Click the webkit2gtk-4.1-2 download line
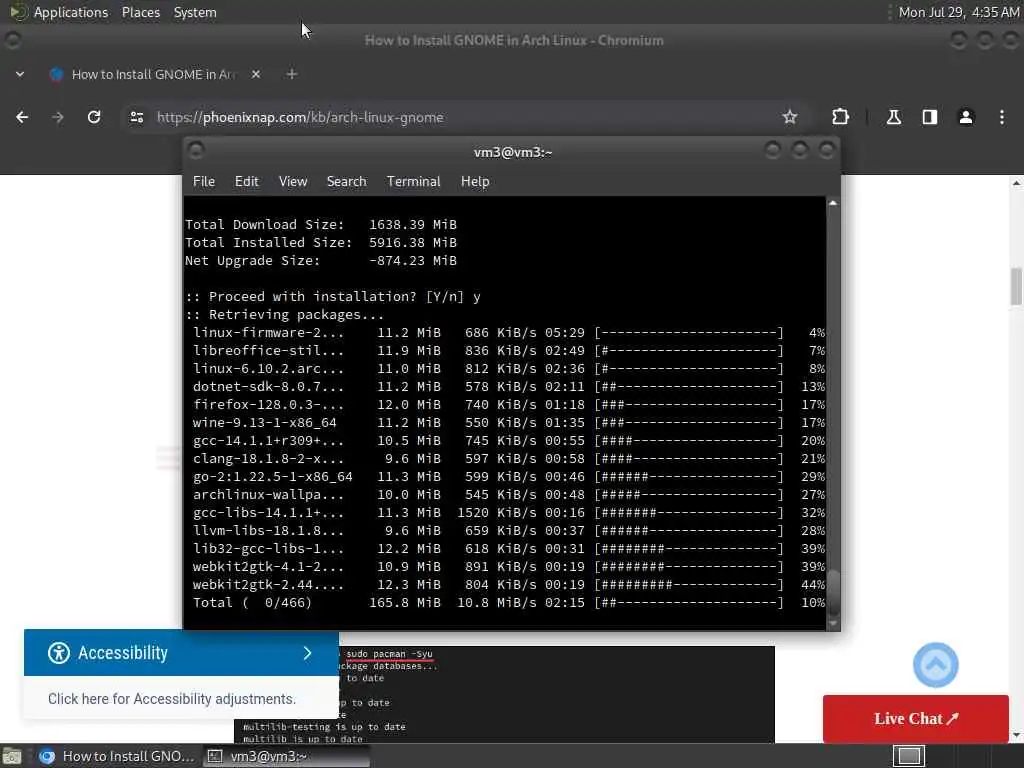This screenshot has width=1024, height=768. click(x=509, y=566)
